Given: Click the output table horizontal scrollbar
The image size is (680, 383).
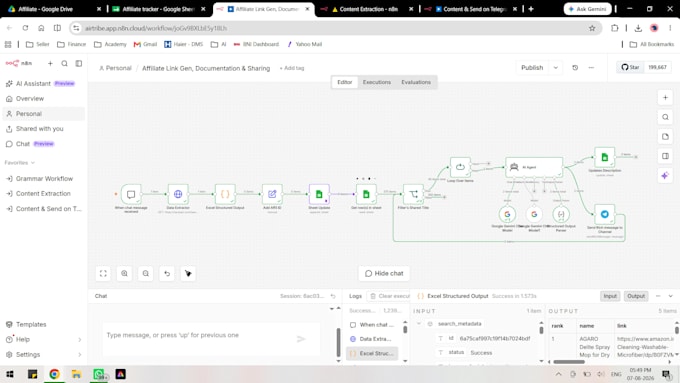Looking at the screenshot, I should click(569, 362).
